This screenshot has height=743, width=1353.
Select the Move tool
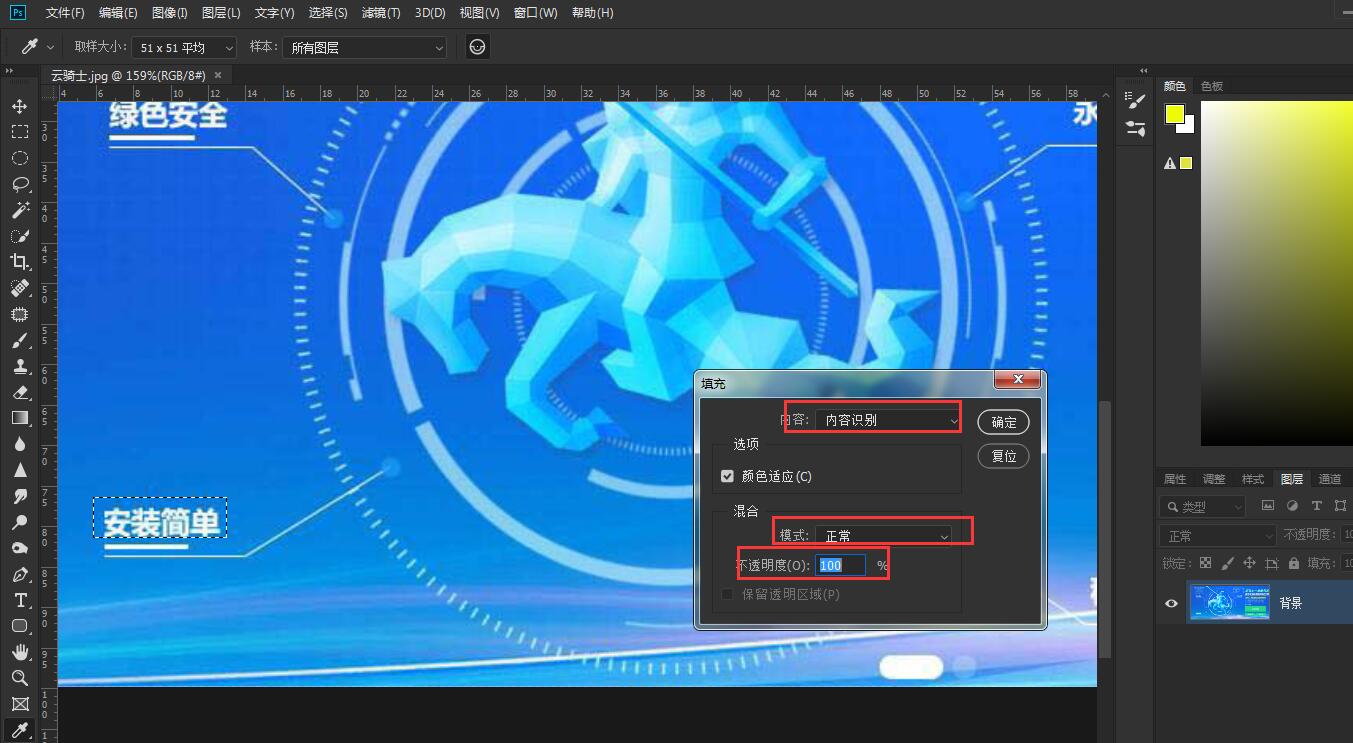click(19, 106)
